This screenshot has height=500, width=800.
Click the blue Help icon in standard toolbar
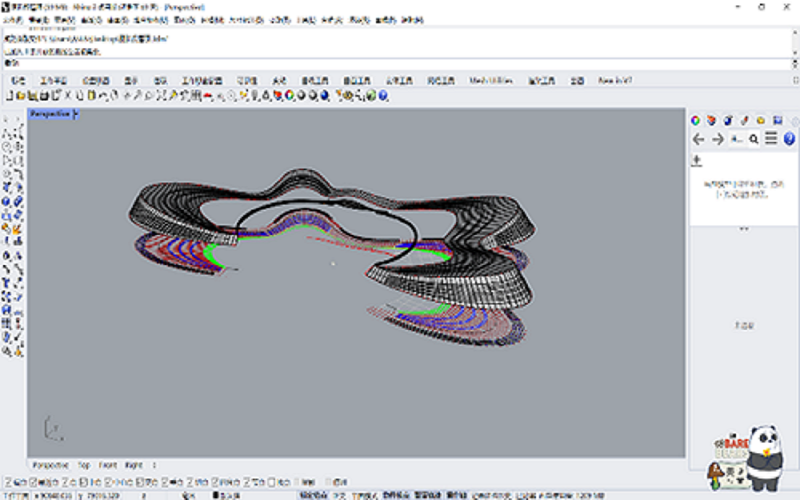383,95
